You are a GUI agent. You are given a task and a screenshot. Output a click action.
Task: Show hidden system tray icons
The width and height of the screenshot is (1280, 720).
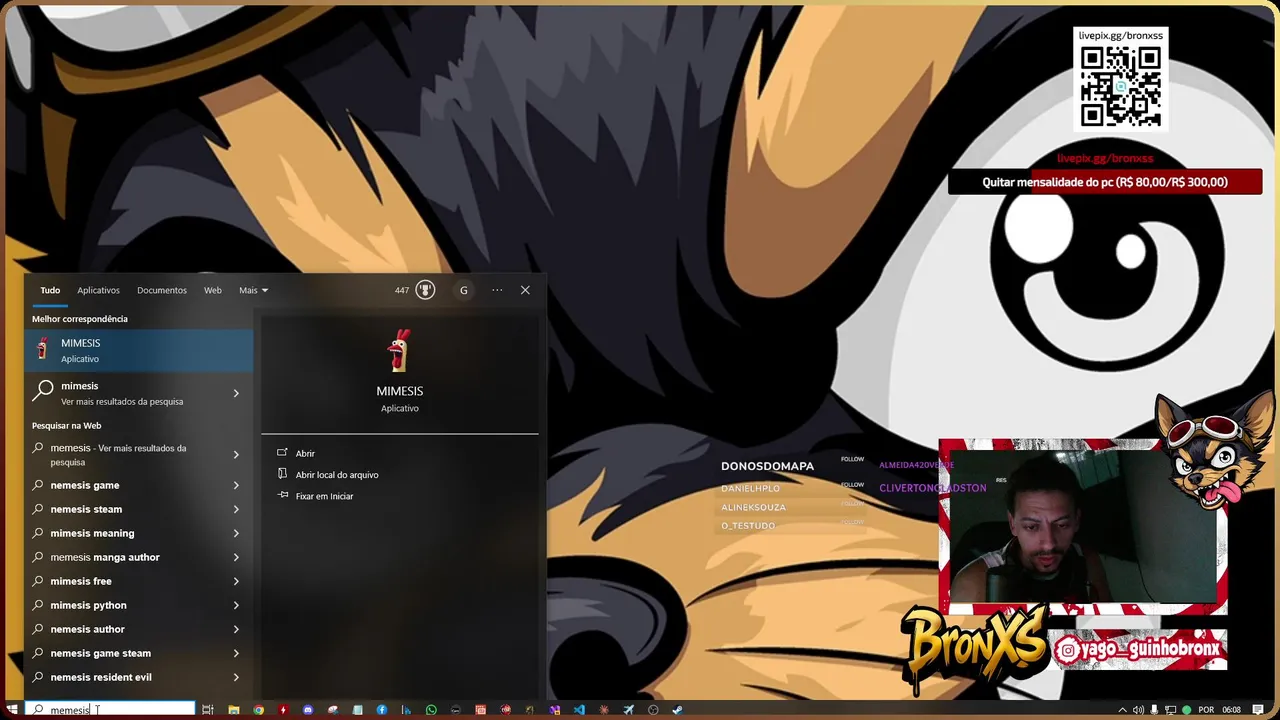pyautogui.click(x=1122, y=710)
